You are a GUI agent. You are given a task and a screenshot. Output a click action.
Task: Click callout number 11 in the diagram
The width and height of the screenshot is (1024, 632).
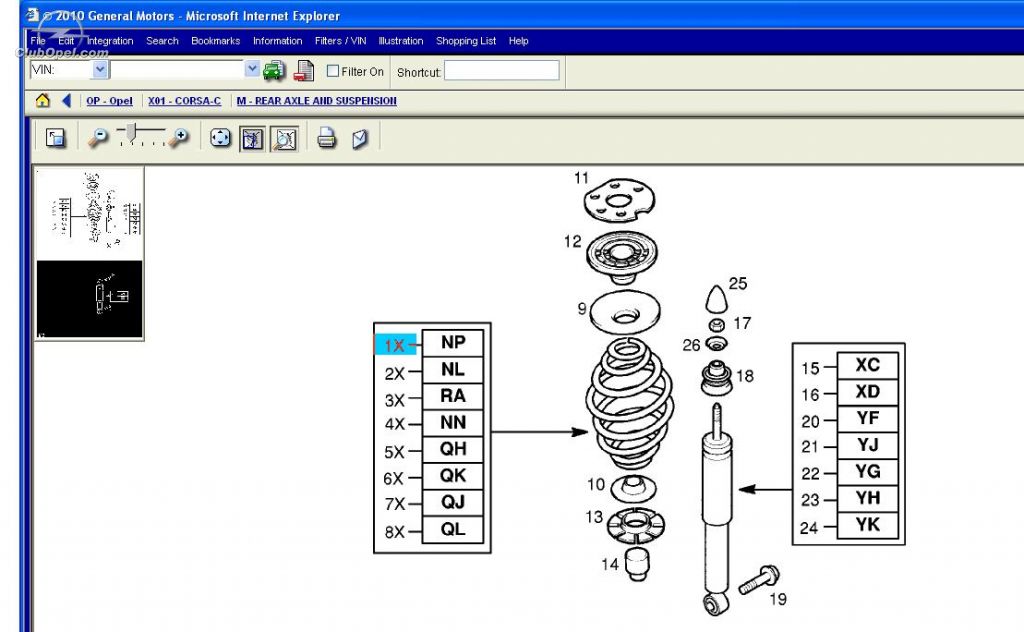(x=581, y=178)
